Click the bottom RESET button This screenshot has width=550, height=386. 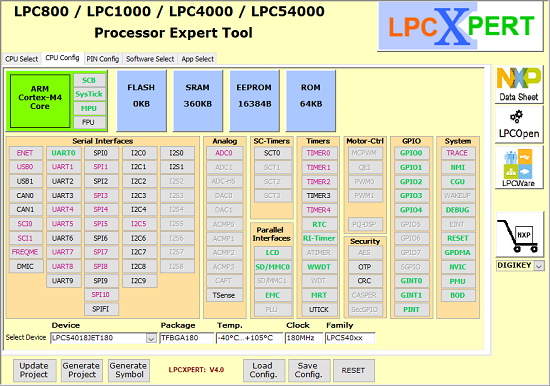coord(354,370)
